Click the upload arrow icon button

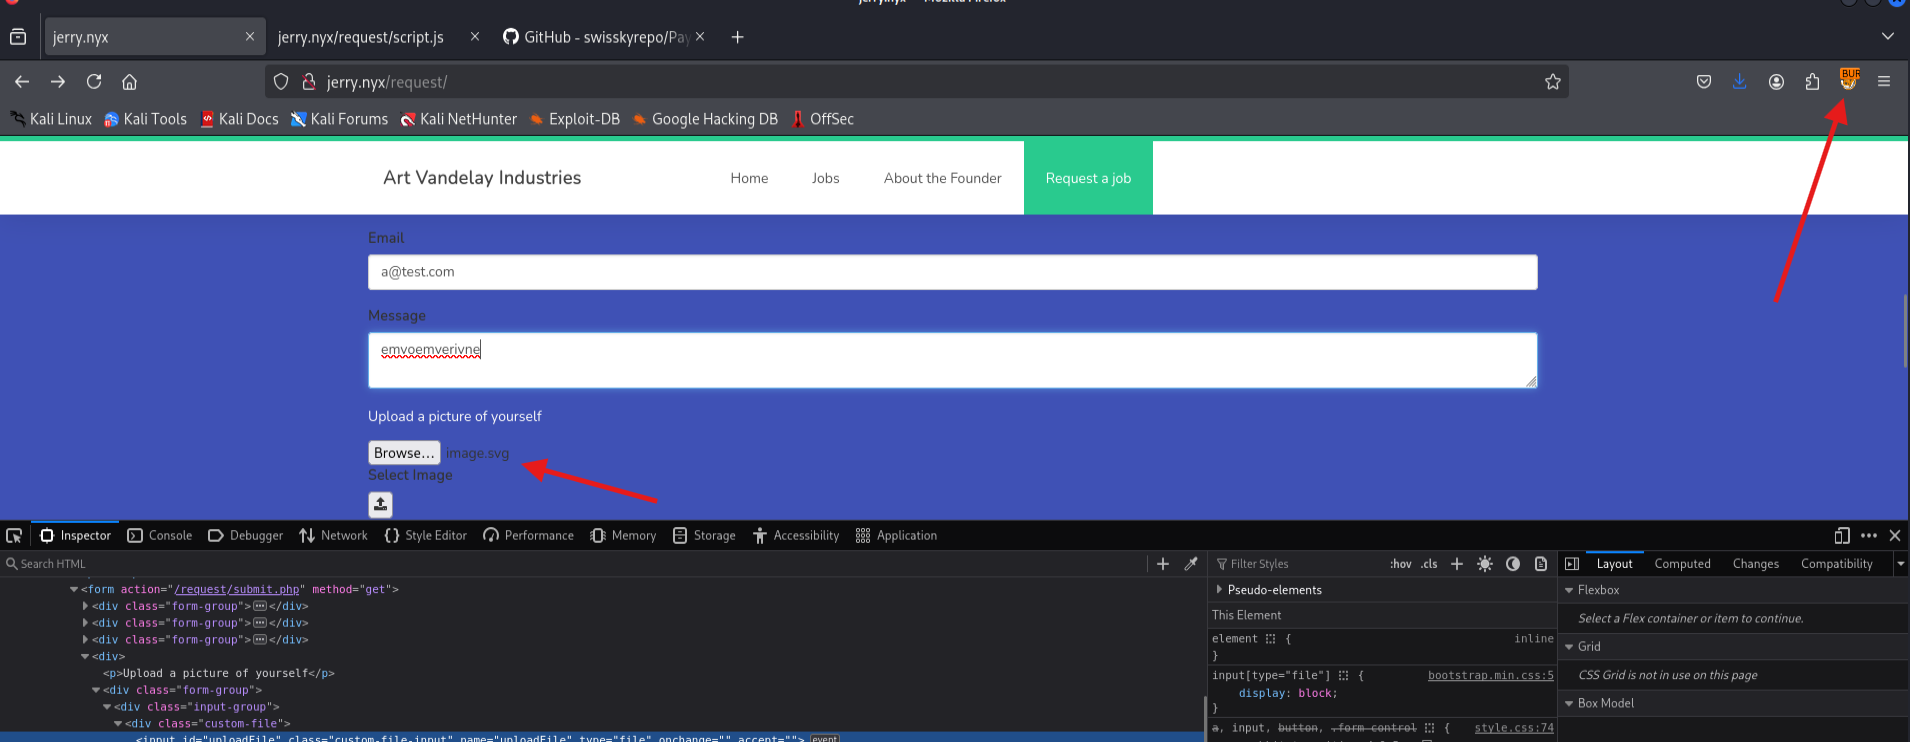pyautogui.click(x=380, y=504)
